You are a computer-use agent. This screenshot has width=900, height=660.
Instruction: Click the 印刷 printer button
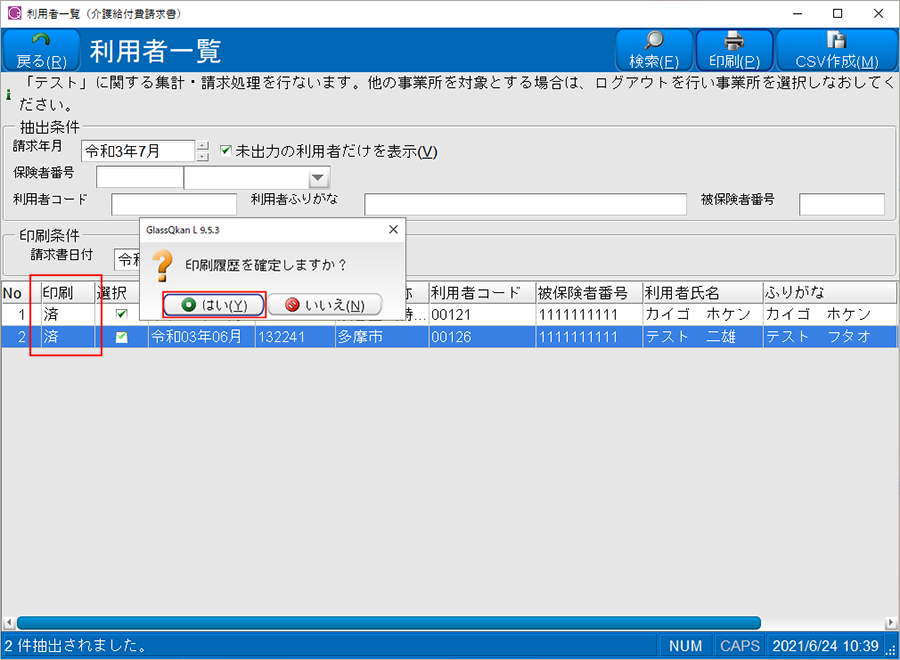[x=733, y=50]
